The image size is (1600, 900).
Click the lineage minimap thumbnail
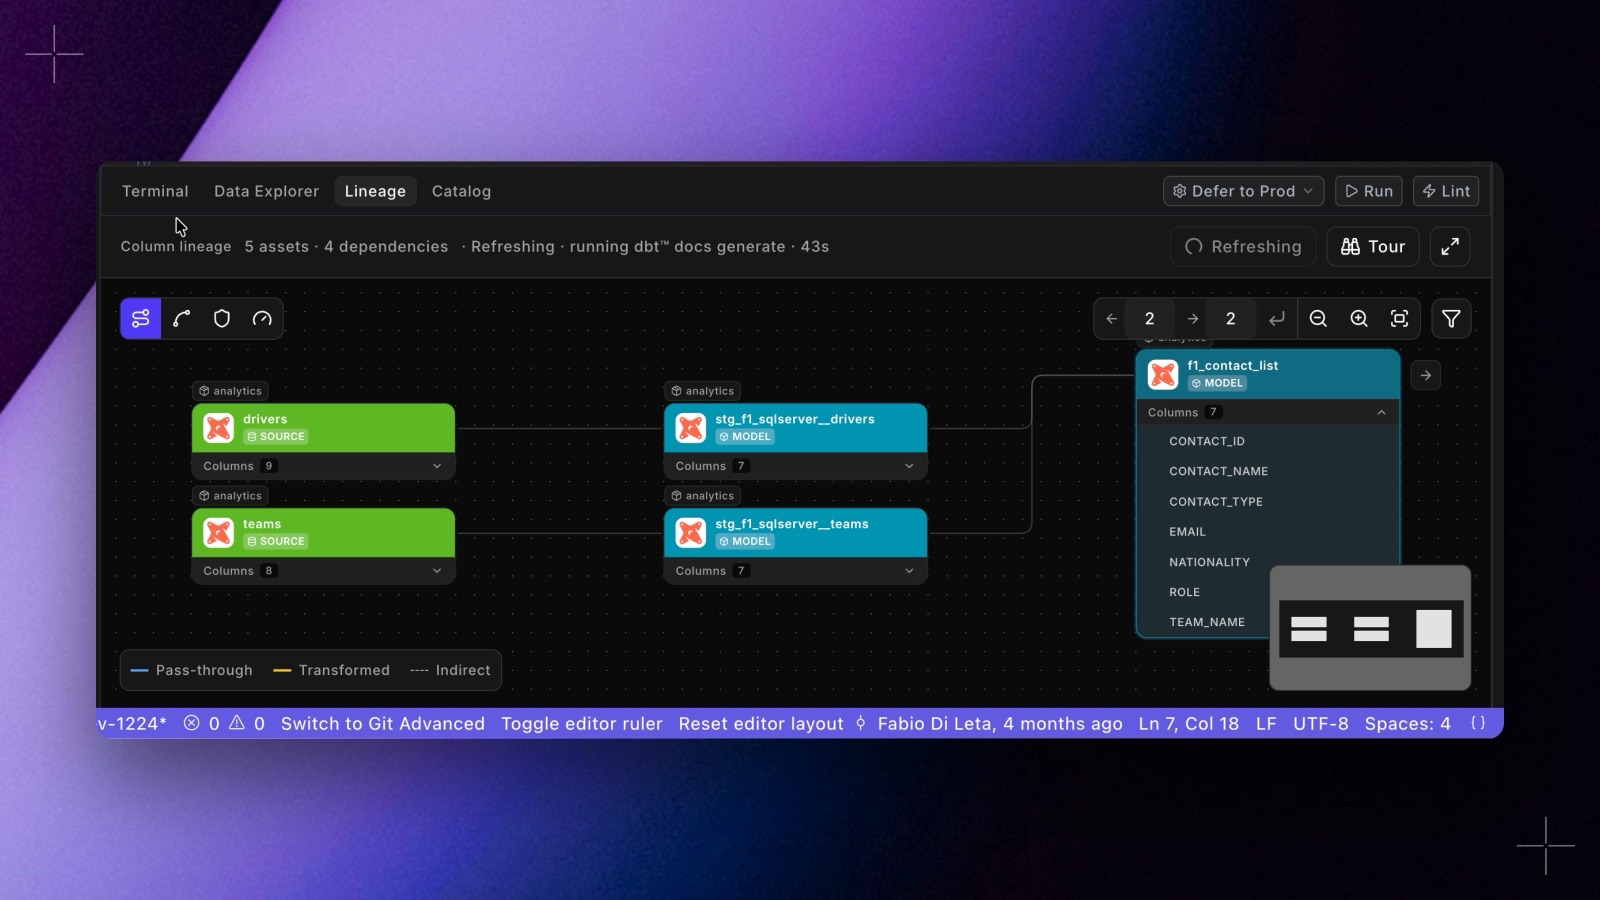pos(1370,628)
